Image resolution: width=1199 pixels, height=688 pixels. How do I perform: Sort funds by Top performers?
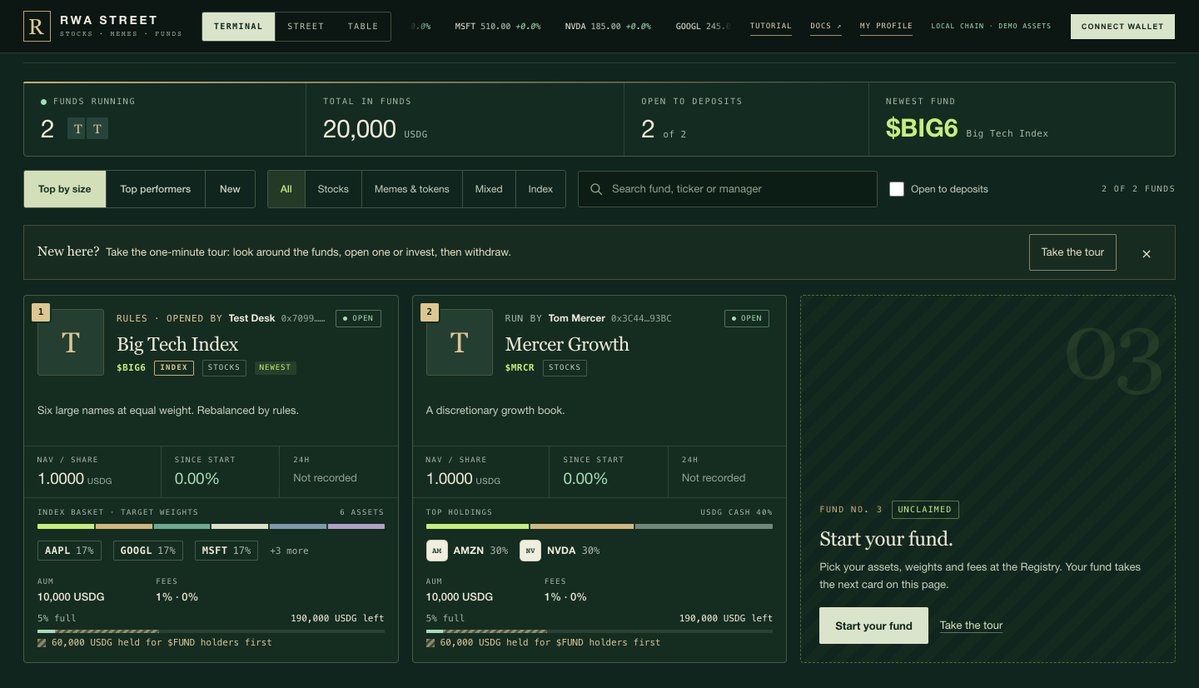click(x=155, y=189)
